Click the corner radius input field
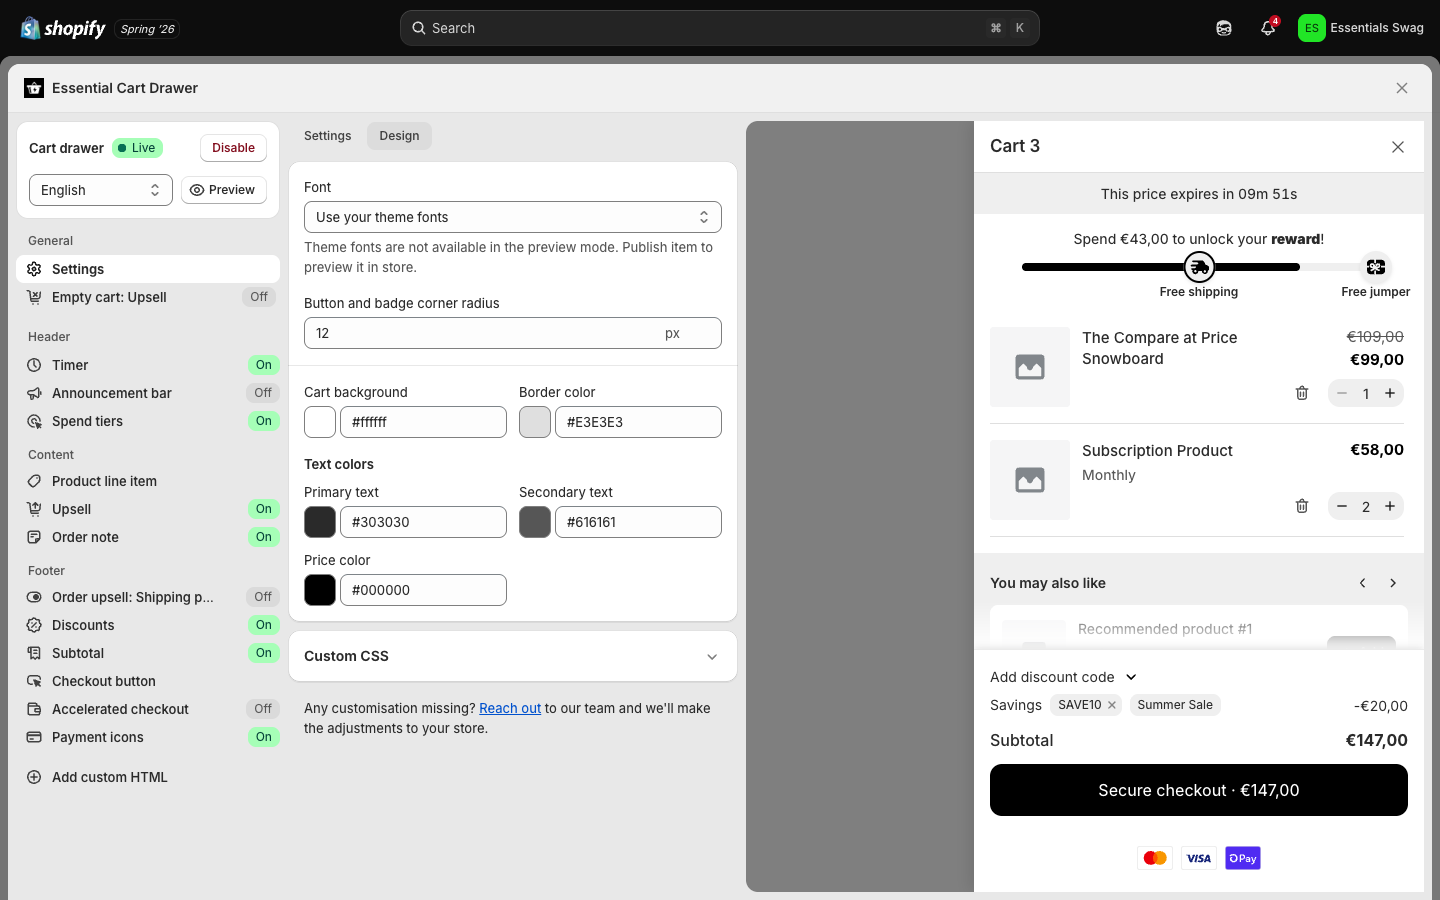1440x900 pixels. 513,333
